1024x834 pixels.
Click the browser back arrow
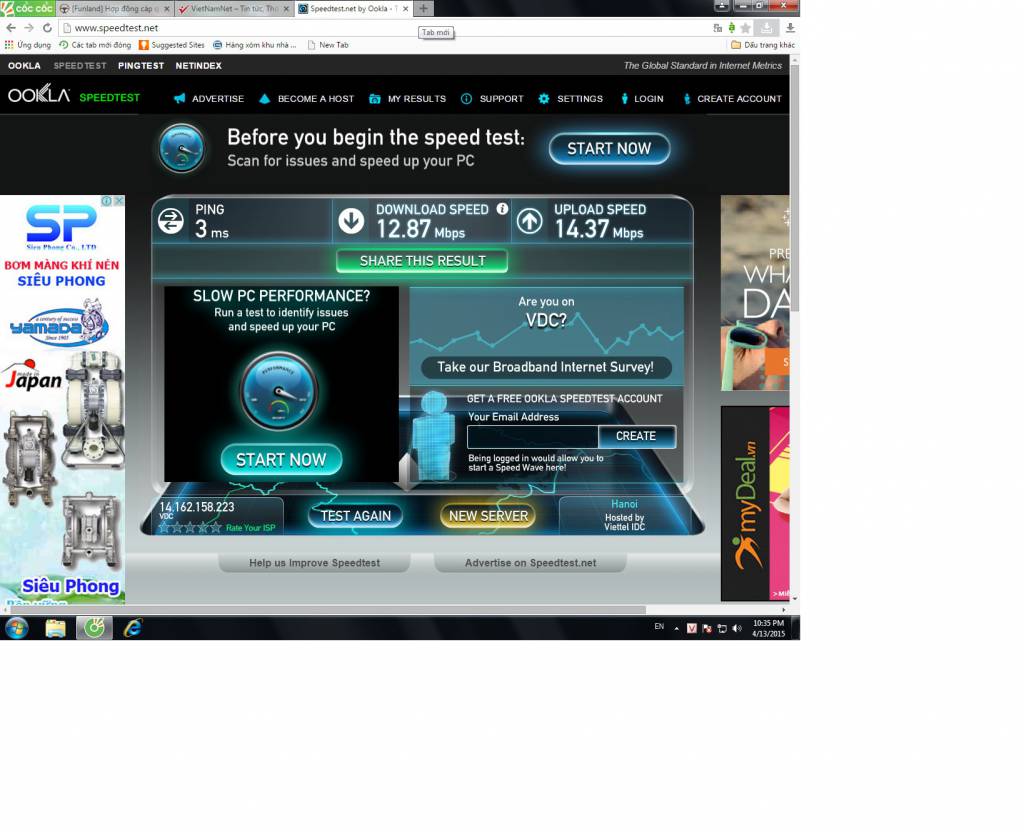pyautogui.click(x=10, y=27)
